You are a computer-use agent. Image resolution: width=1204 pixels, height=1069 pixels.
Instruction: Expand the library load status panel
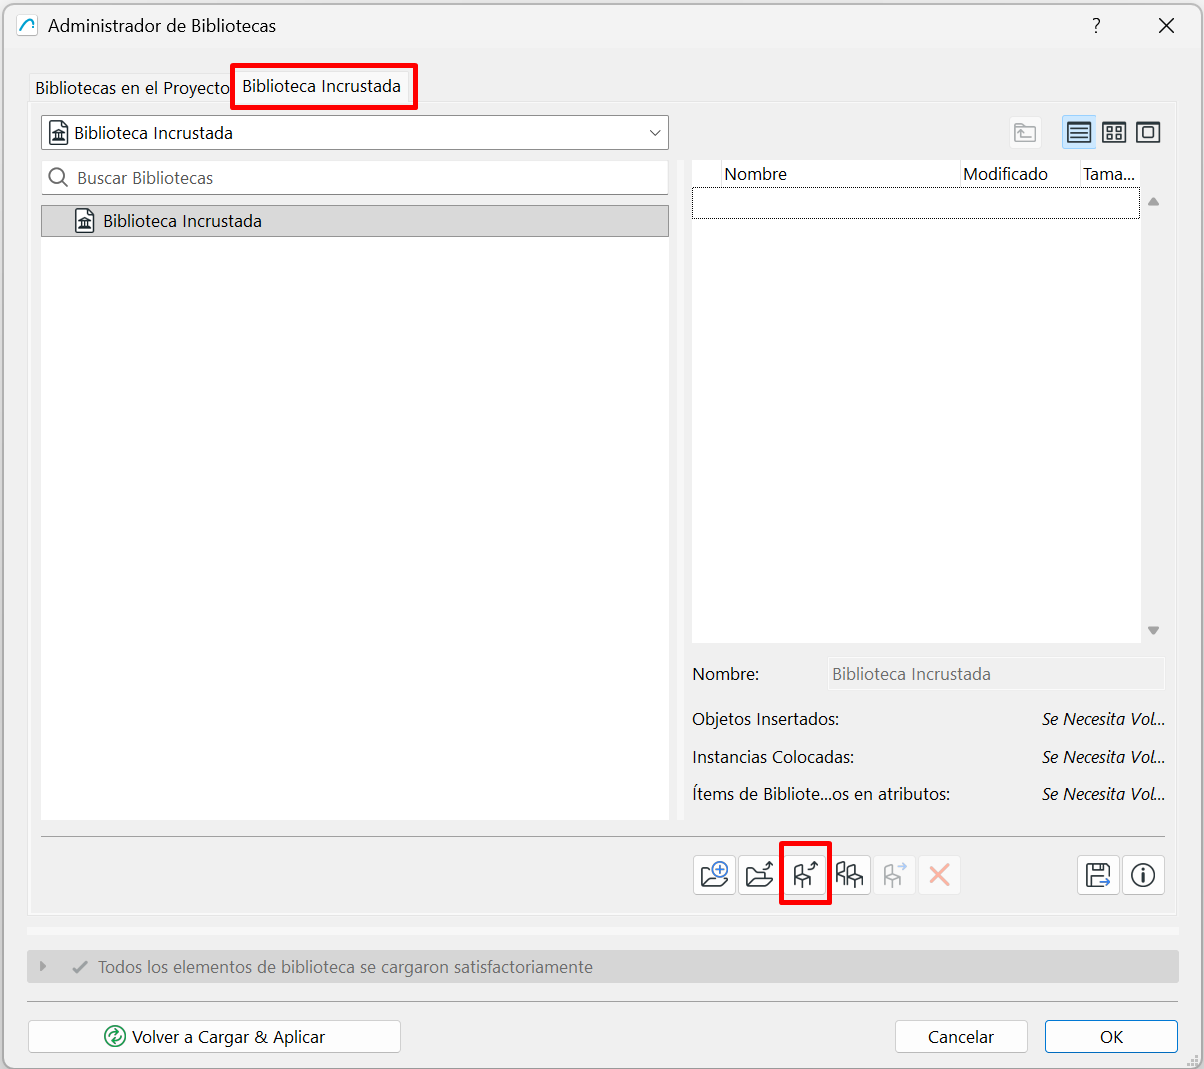pyautogui.click(x=43, y=967)
